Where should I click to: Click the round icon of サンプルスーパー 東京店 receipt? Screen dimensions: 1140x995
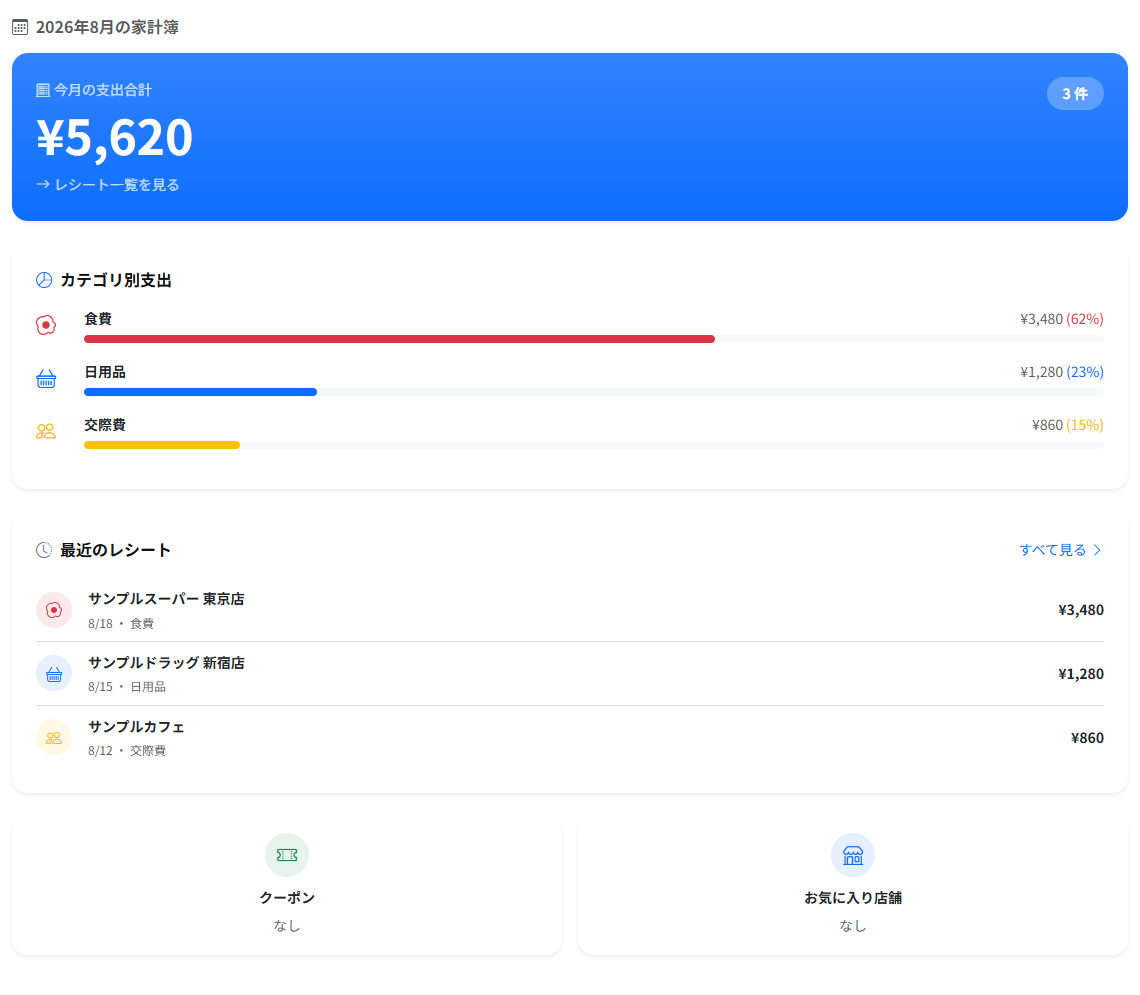[54, 610]
